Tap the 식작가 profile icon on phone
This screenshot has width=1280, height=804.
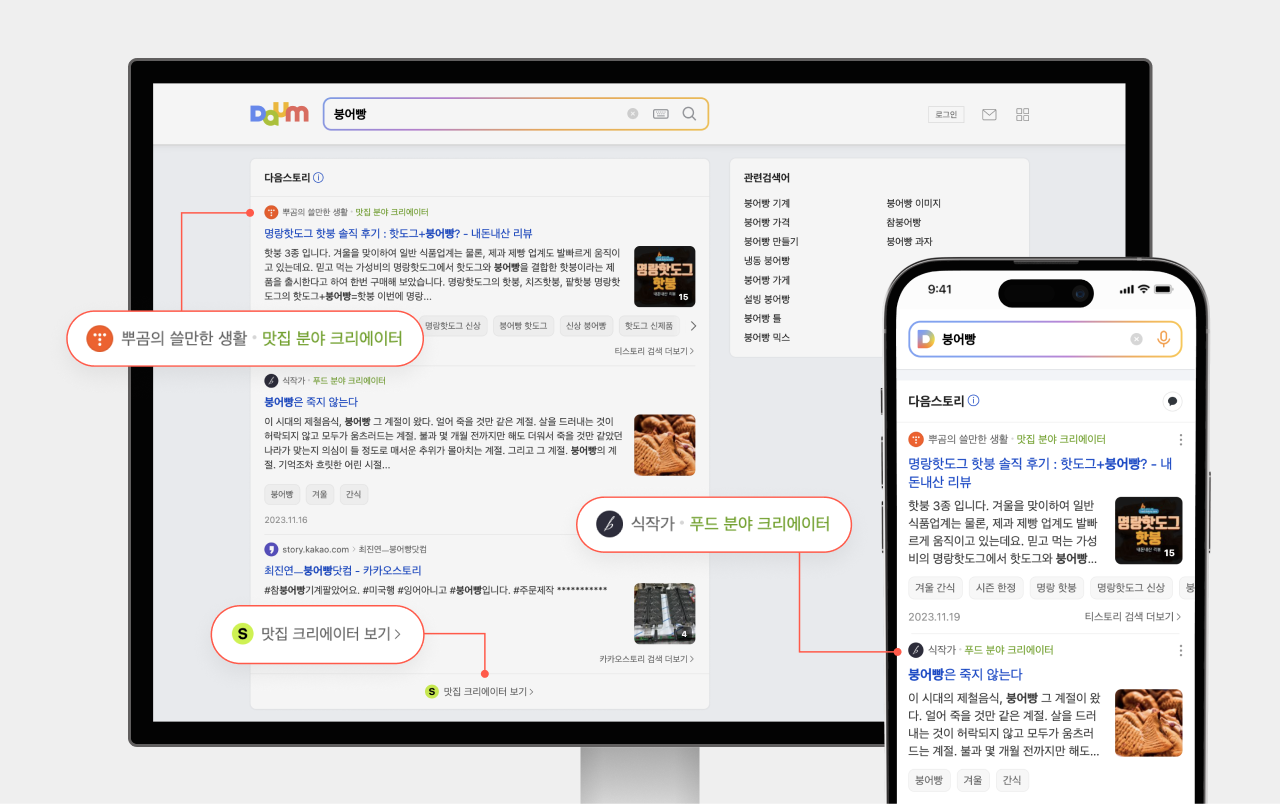click(x=916, y=650)
